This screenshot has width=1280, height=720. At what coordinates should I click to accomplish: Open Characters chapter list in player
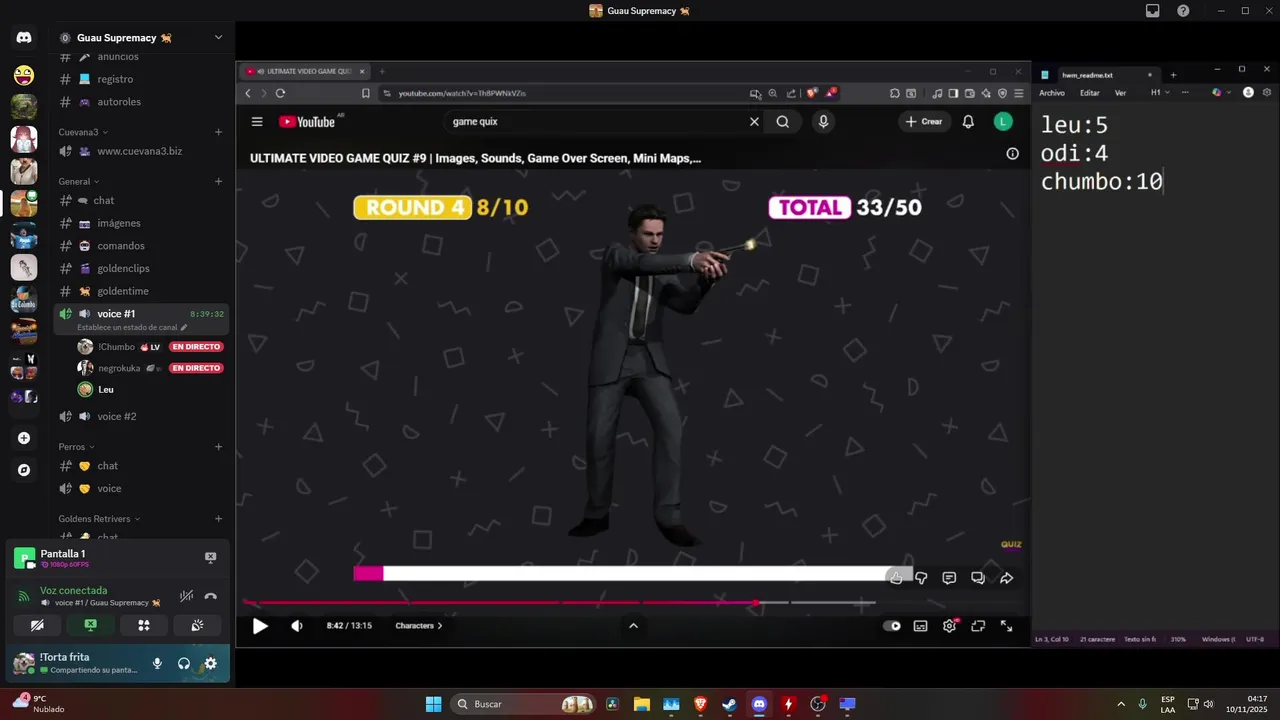coord(419,626)
